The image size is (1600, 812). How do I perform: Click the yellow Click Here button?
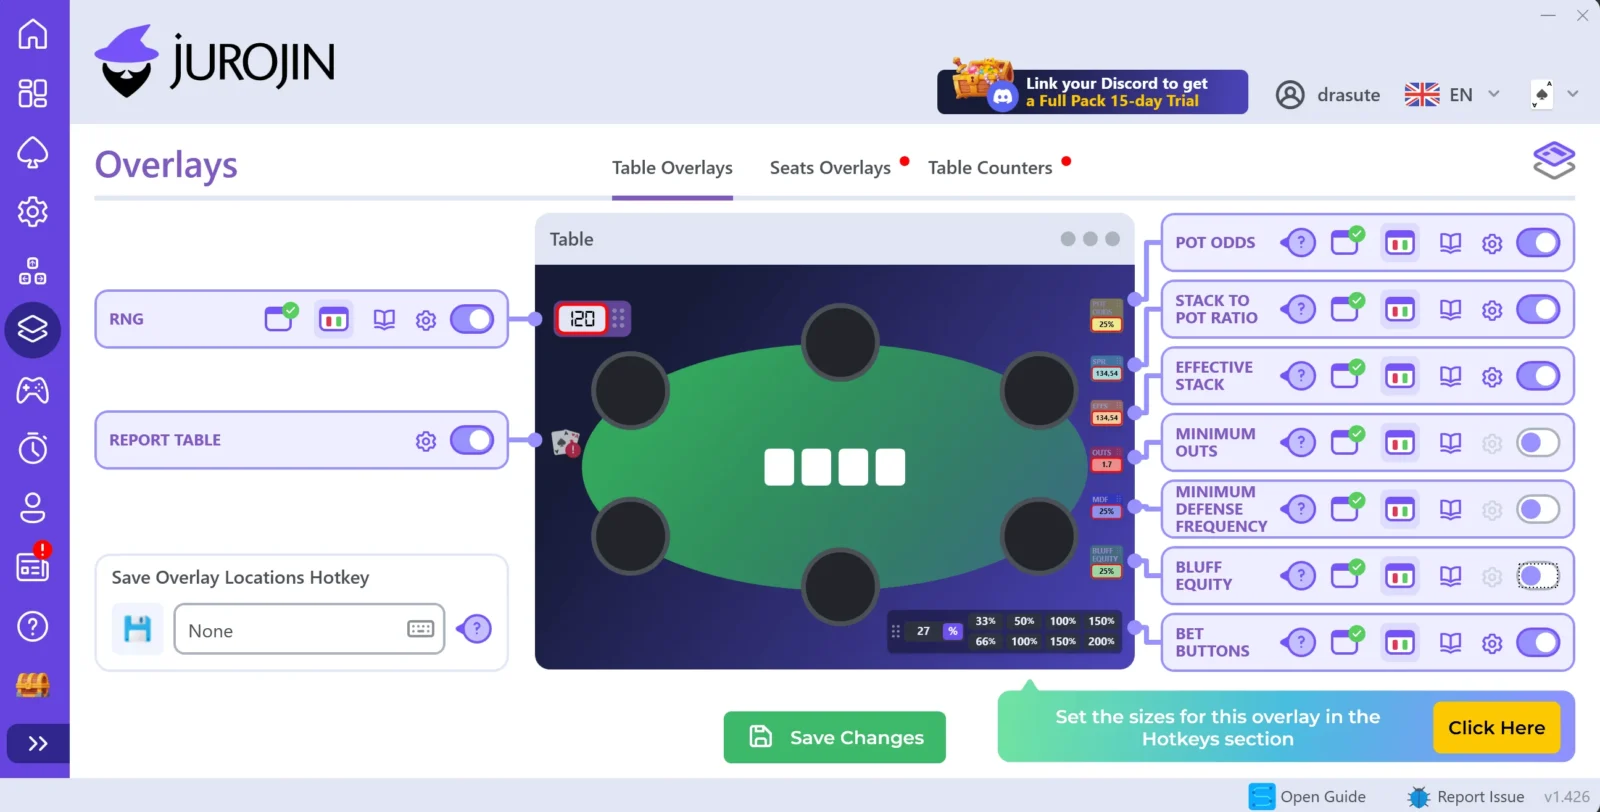click(1496, 728)
